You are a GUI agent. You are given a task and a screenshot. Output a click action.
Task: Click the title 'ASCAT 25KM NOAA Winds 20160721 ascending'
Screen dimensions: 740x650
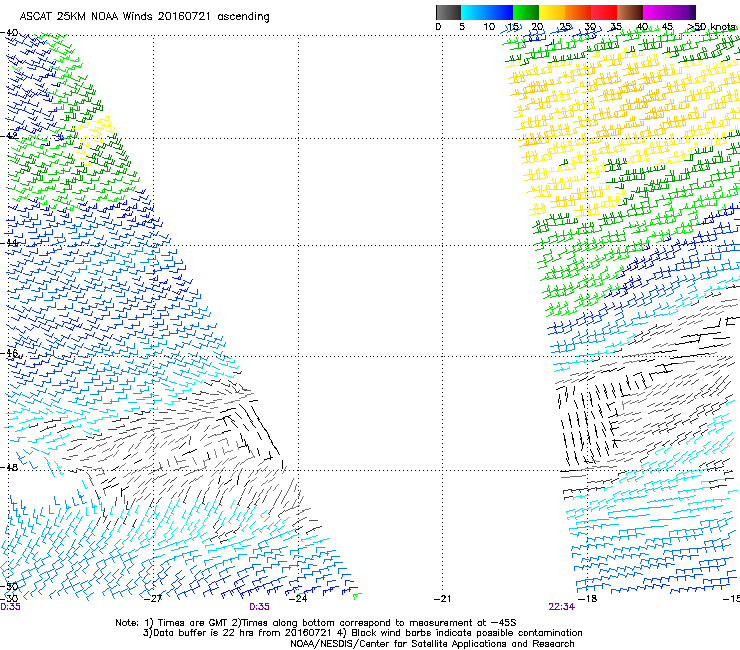144,17
